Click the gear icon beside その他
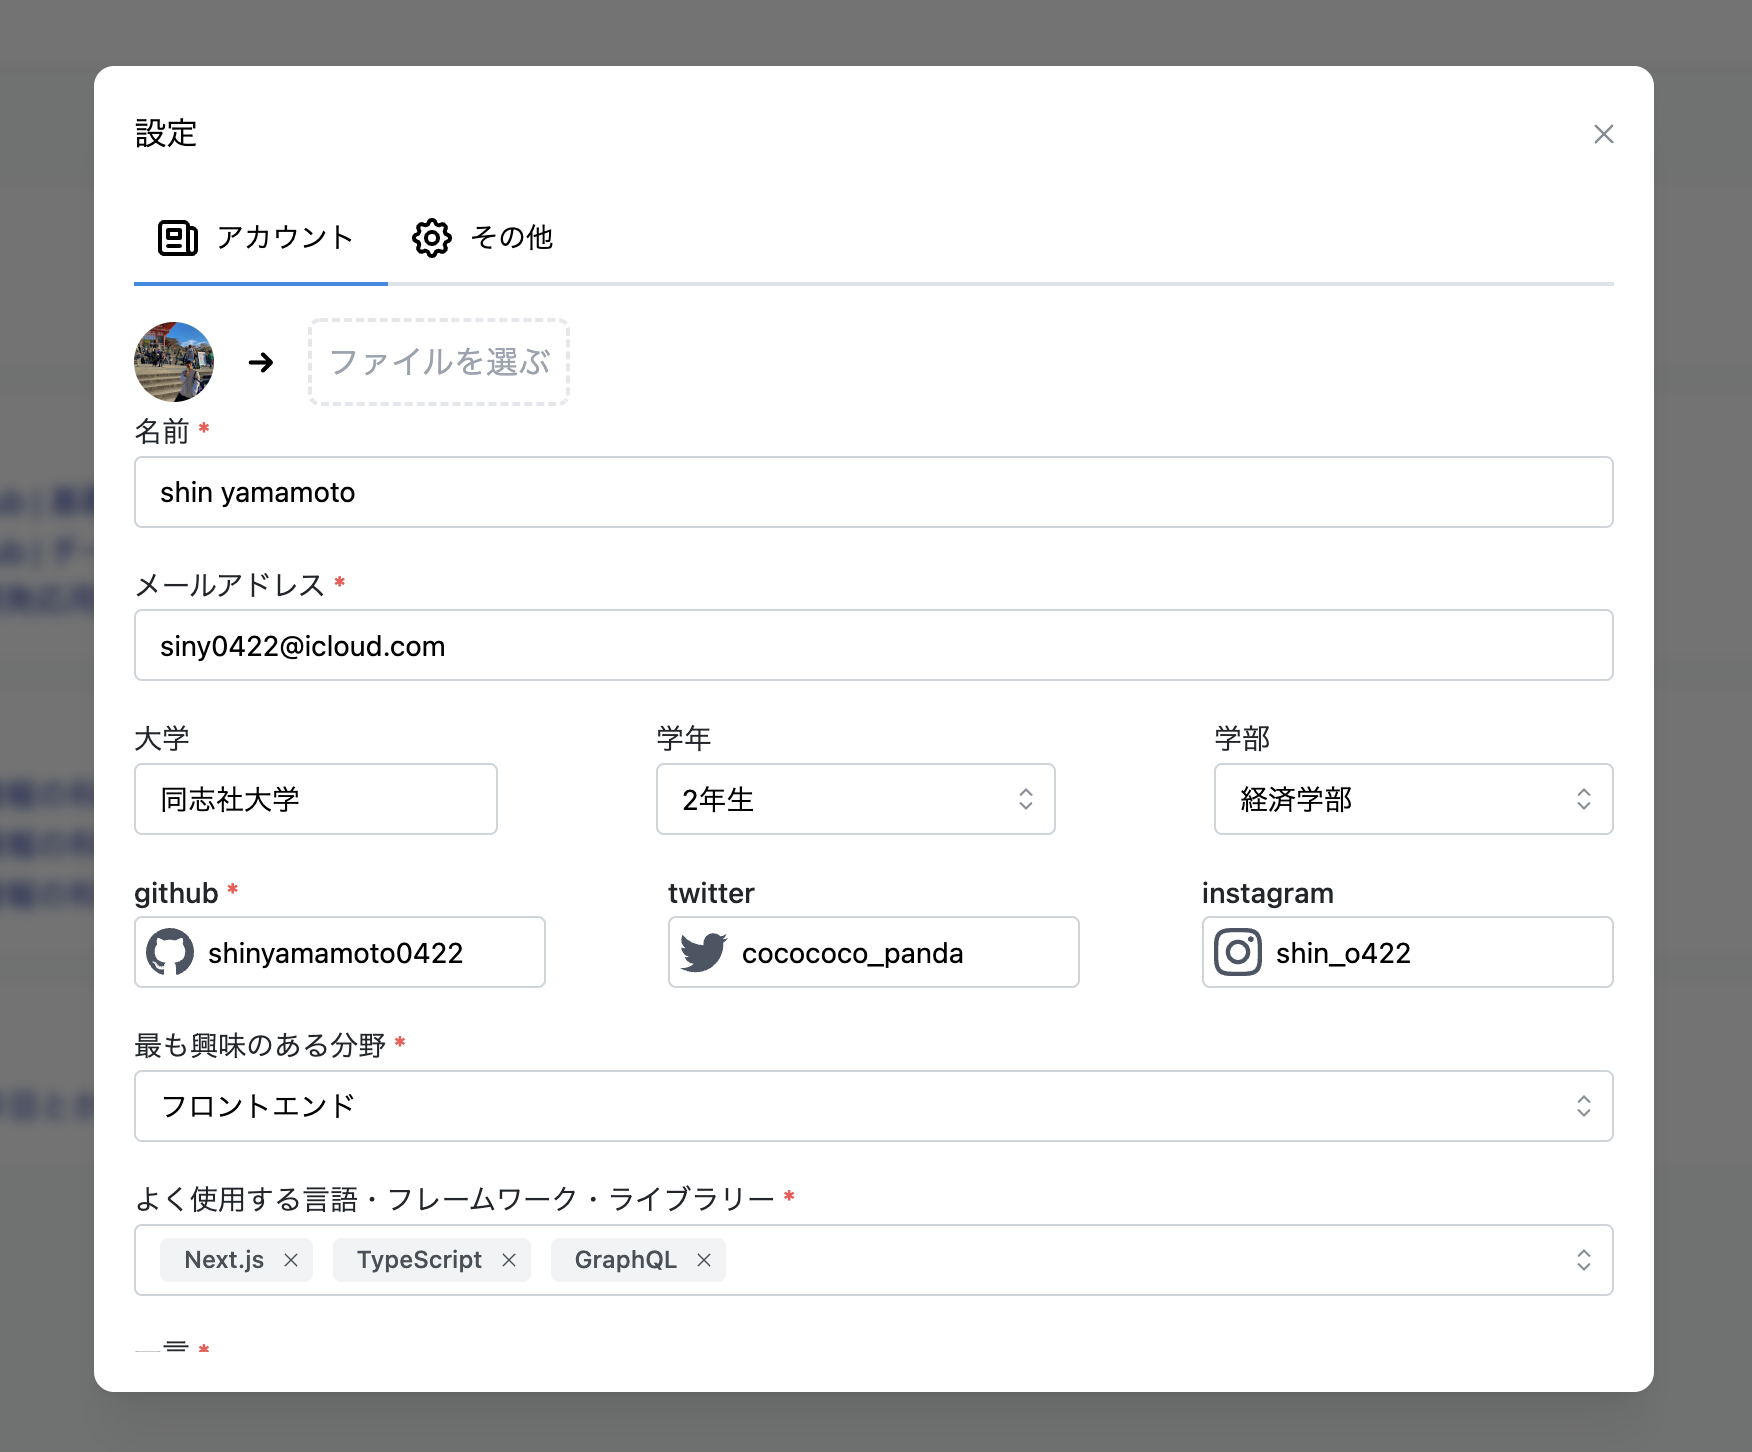Image resolution: width=1752 pixels, height=1452 pixels. click(431, 238)
